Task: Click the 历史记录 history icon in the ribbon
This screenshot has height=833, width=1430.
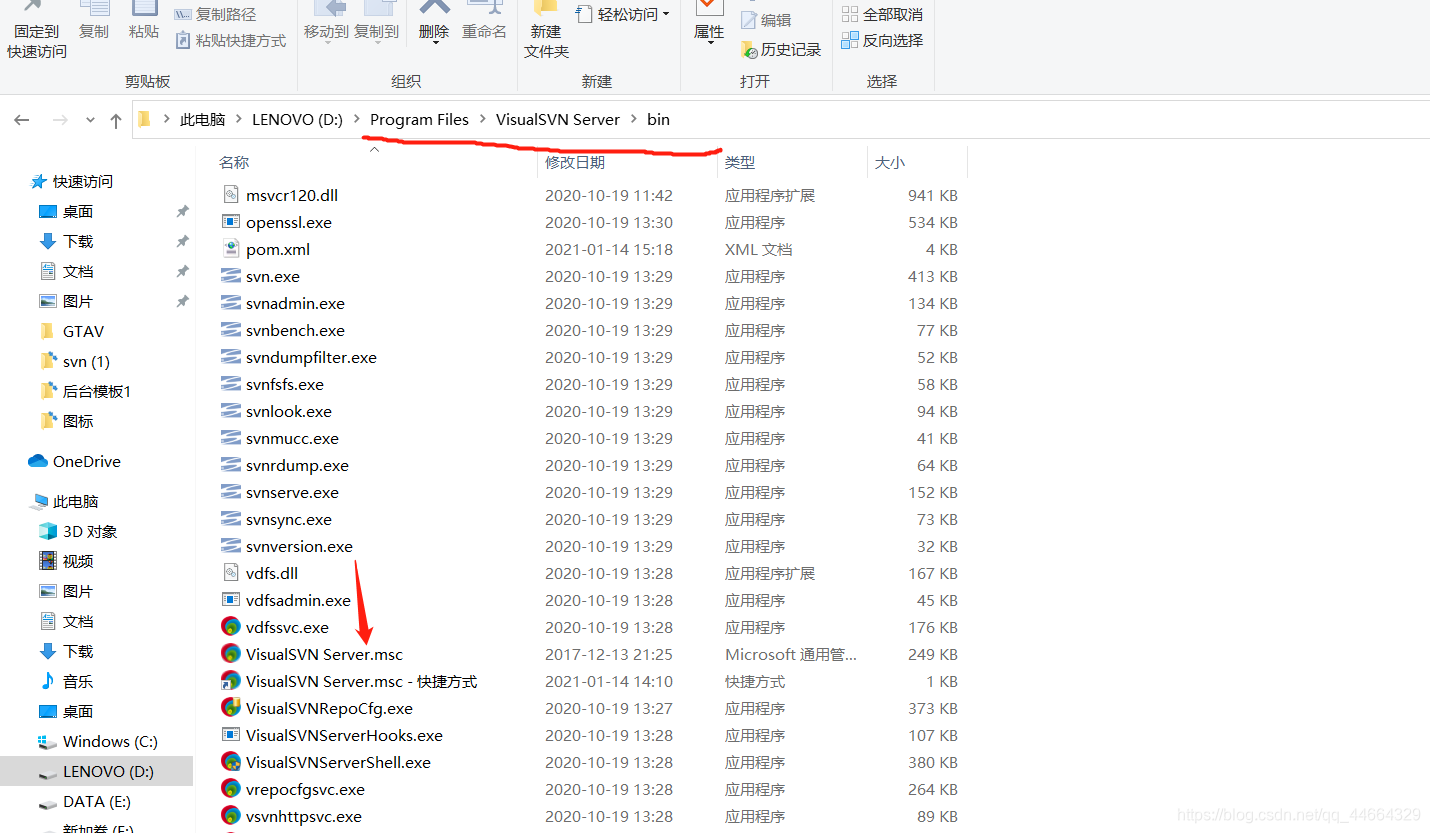Action: tap(749, 49)
